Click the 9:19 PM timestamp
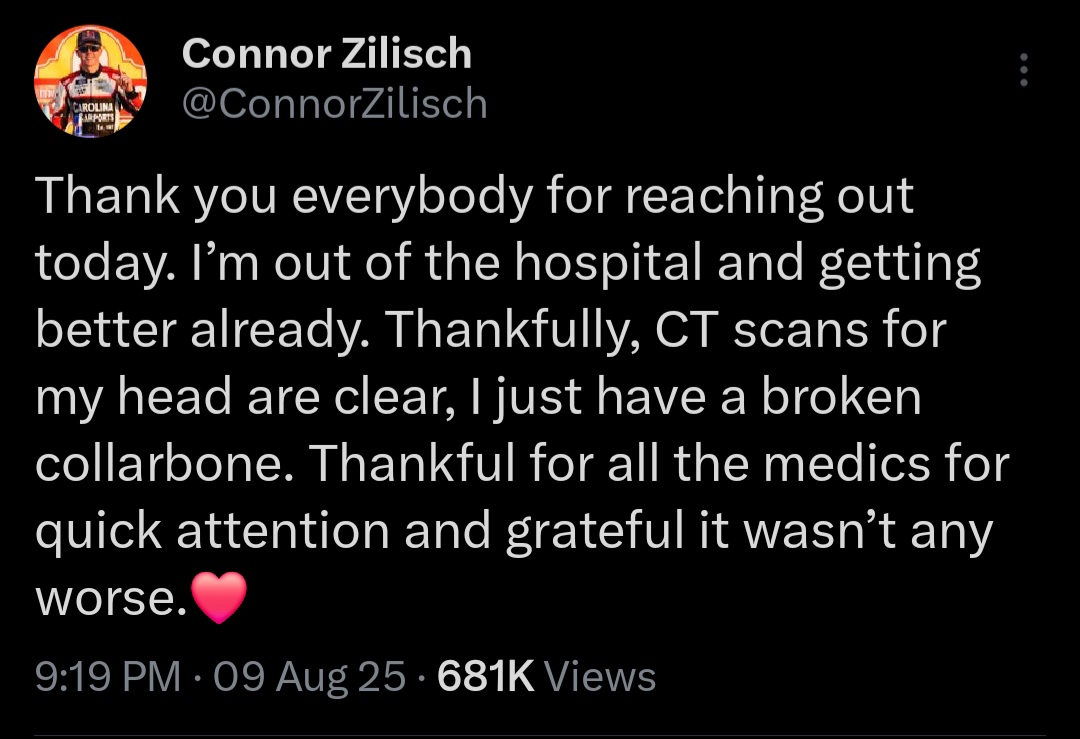This screenshot has height=739, width=1080. point(108,677)
